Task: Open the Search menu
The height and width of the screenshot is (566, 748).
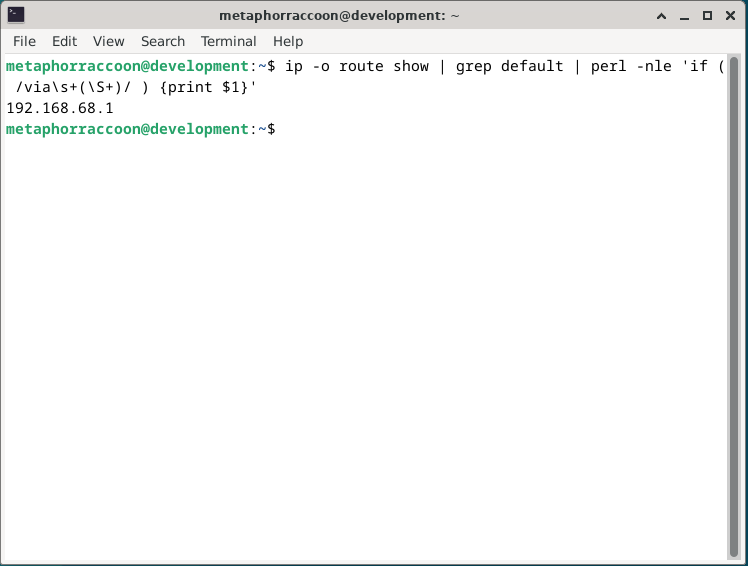Action: point(162,41)
